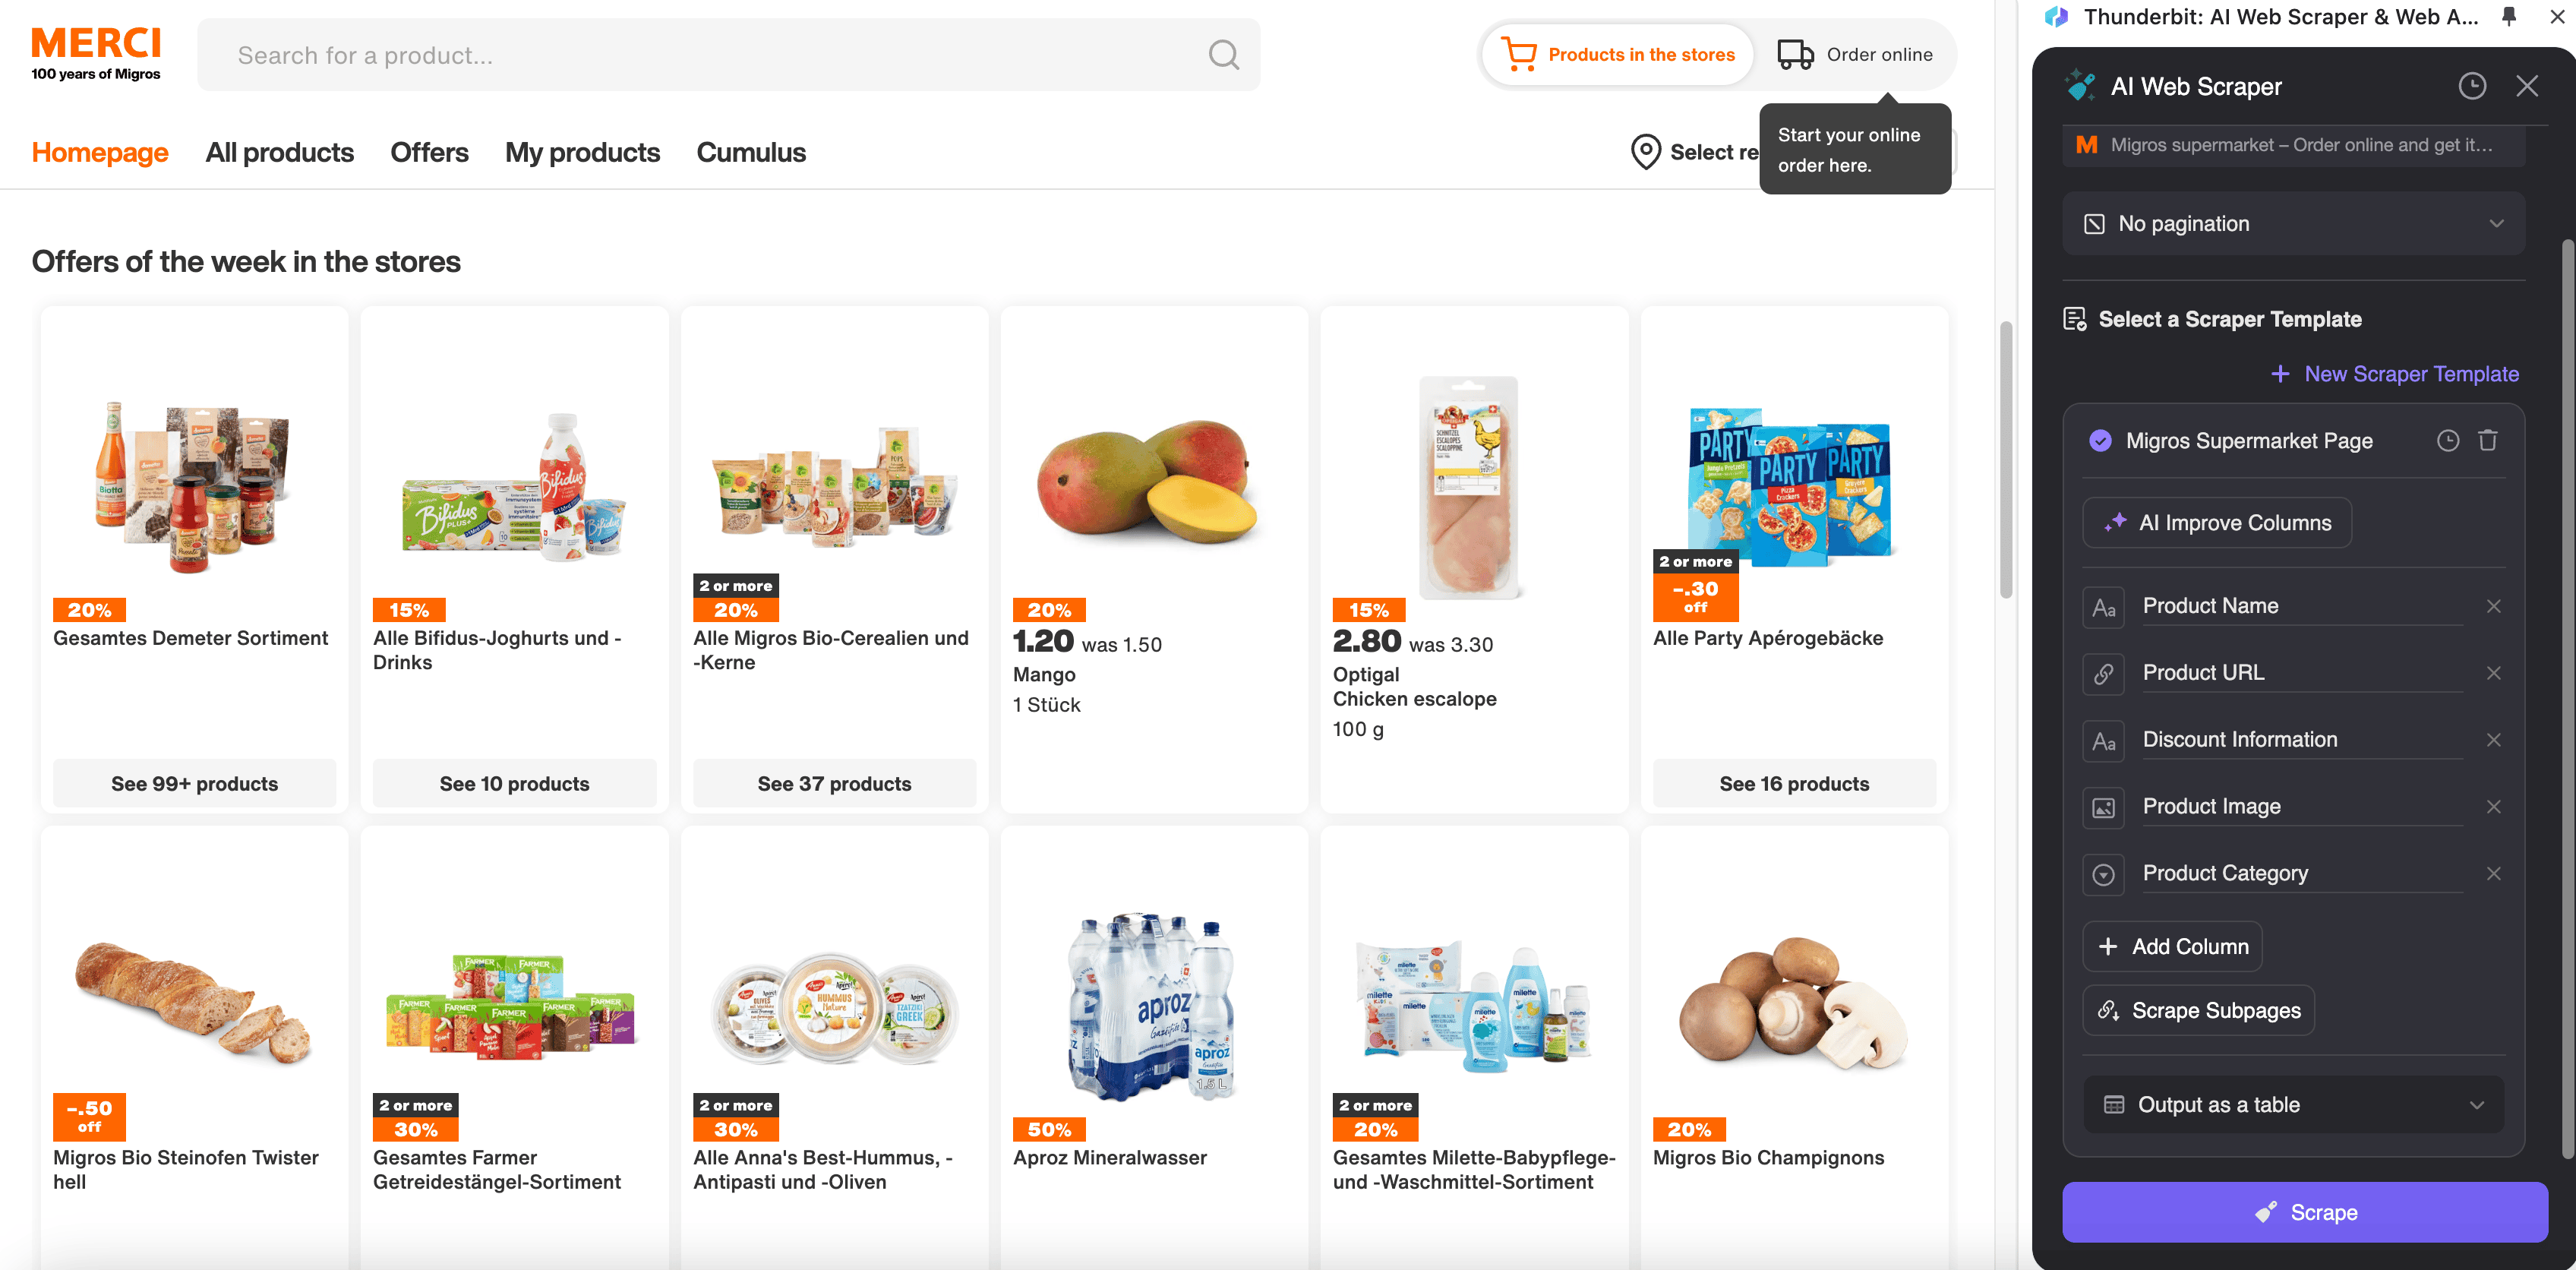Switch to Products in the stores
Image resolution: width=2576 pixels, height=1270 pixels.
point(1618,55)
